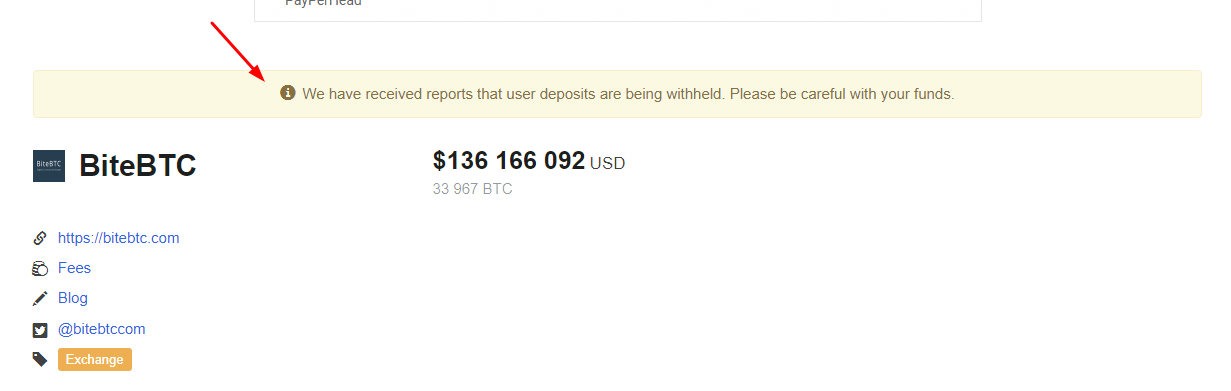This screenshot has height=391, width=1231.
Task: Click the PayPerHead text in top box
Action: [323, 3]
